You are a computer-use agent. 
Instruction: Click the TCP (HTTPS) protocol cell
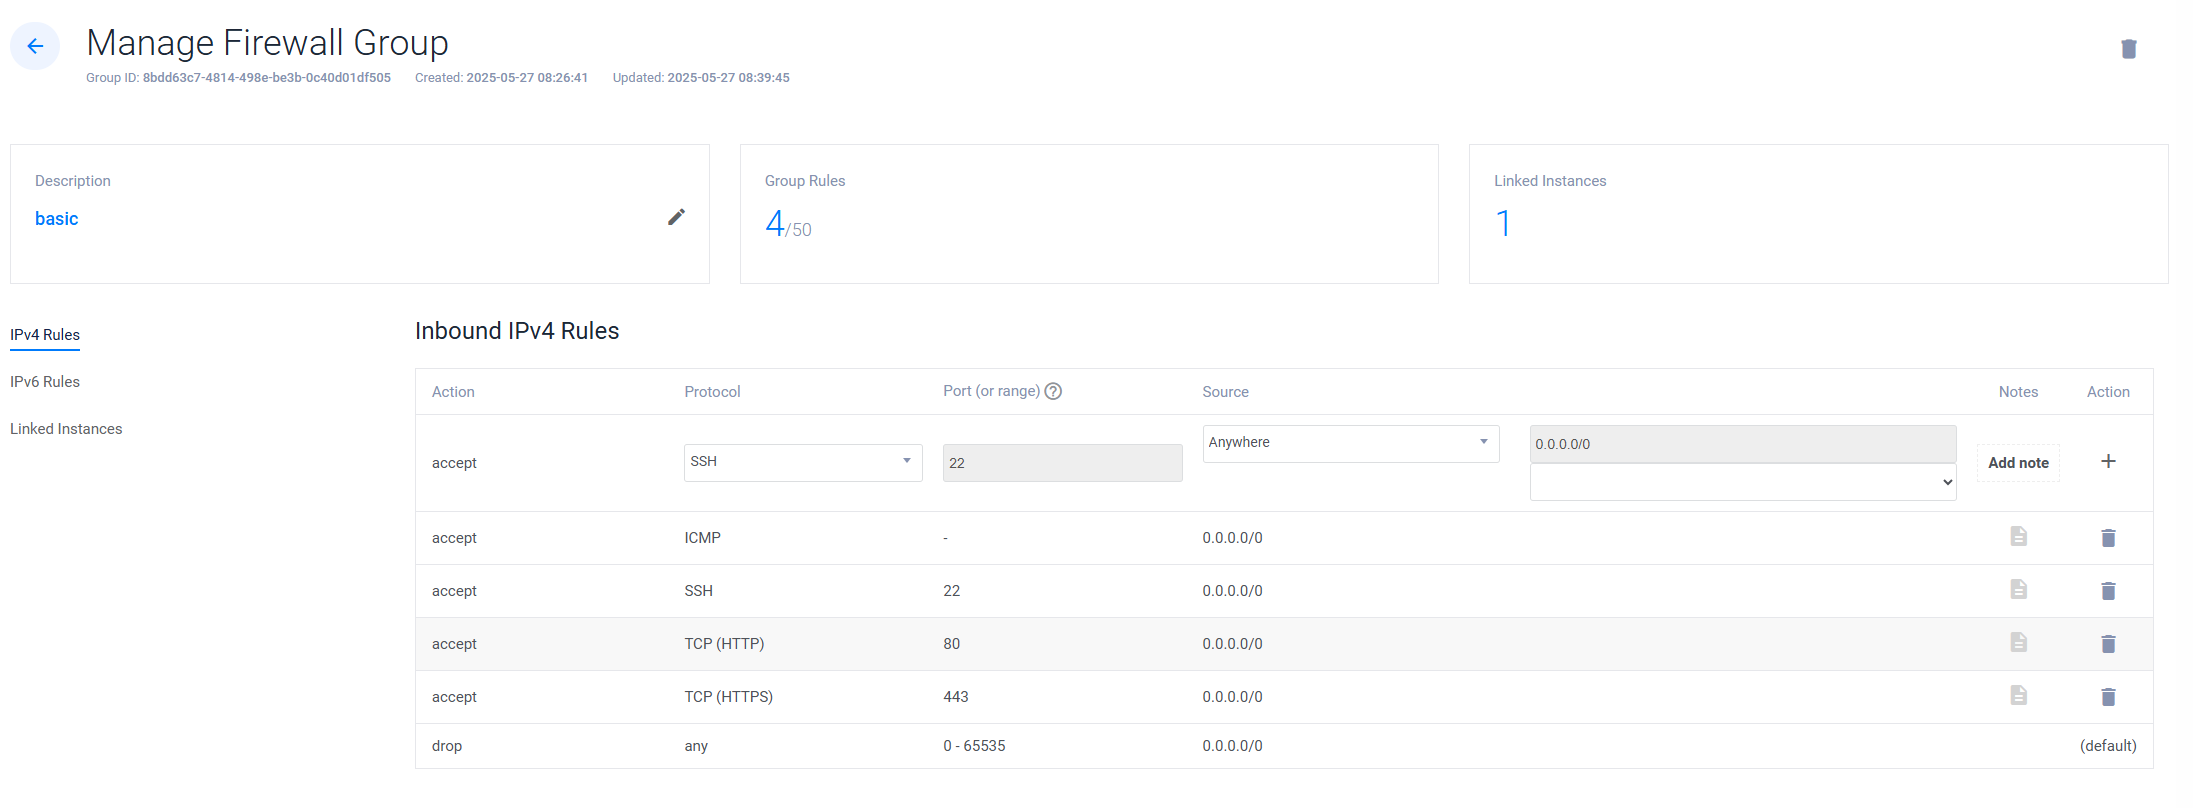[x=728, y=697]
